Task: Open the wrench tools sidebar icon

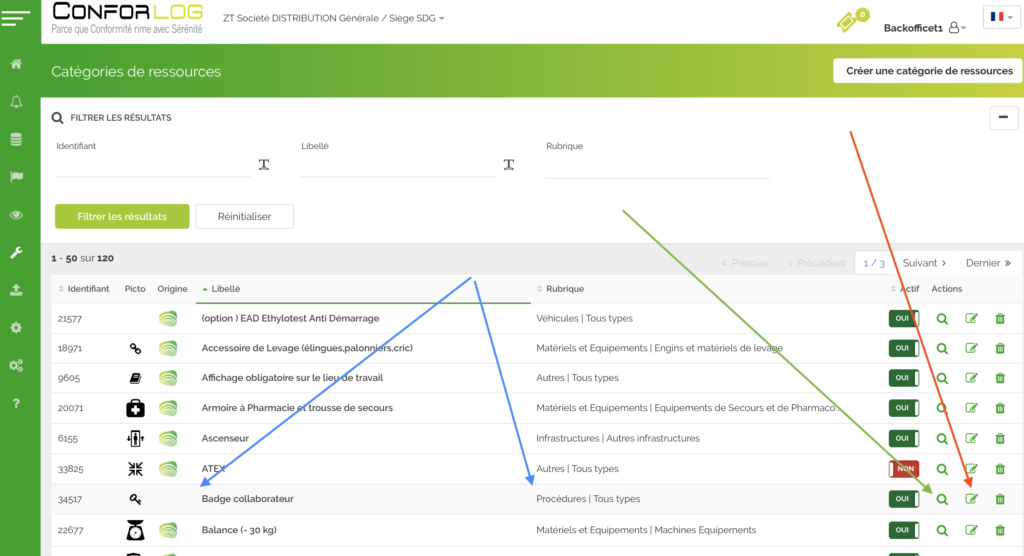Action: tap(16, 252)
